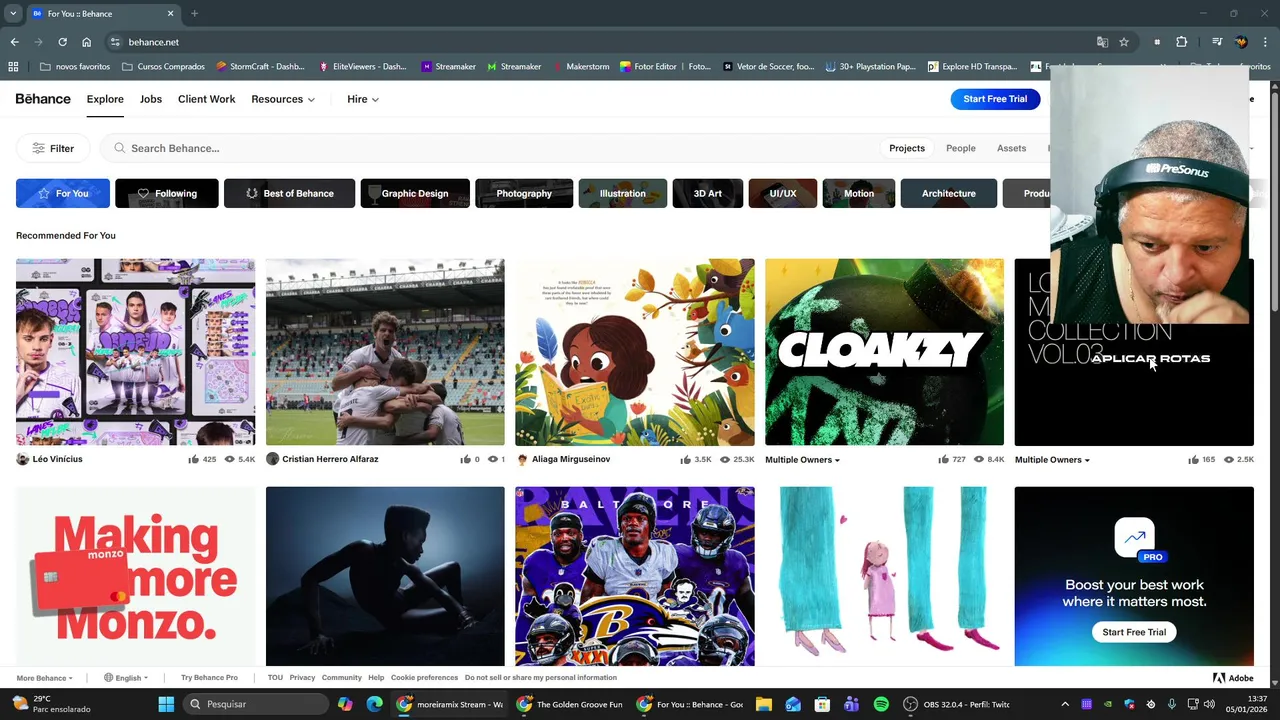Expand the Resources menu
Screen dimensions: 1280x720
point(283,99)
